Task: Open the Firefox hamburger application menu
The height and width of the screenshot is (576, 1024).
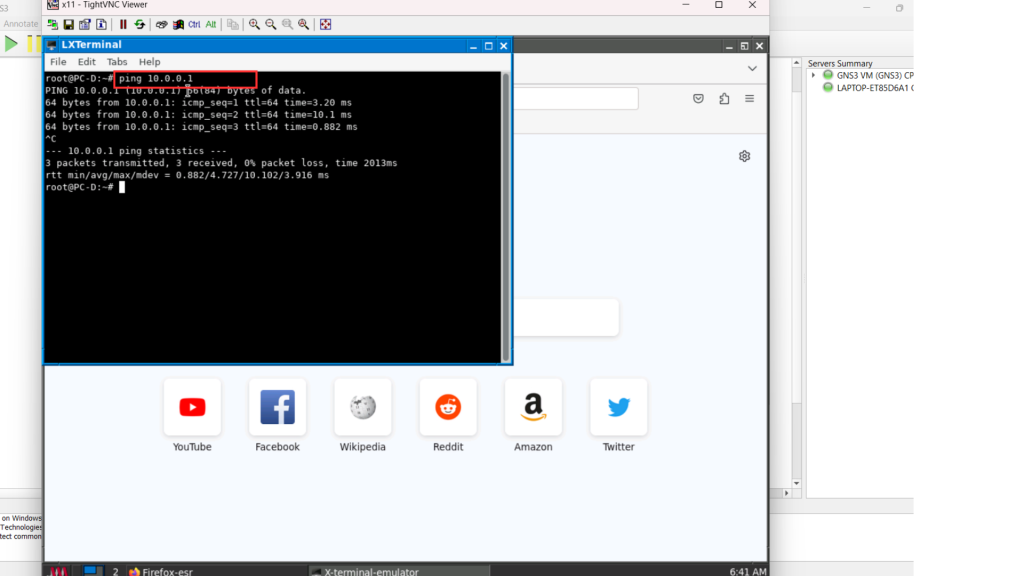Action: (x=749, y=98)
